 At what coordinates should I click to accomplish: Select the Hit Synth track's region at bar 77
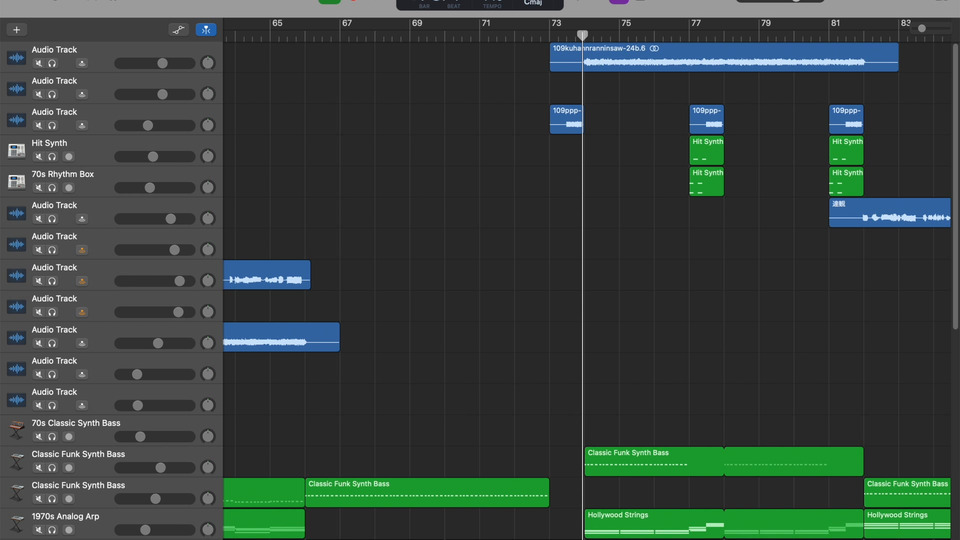click(x=707, y=150)
